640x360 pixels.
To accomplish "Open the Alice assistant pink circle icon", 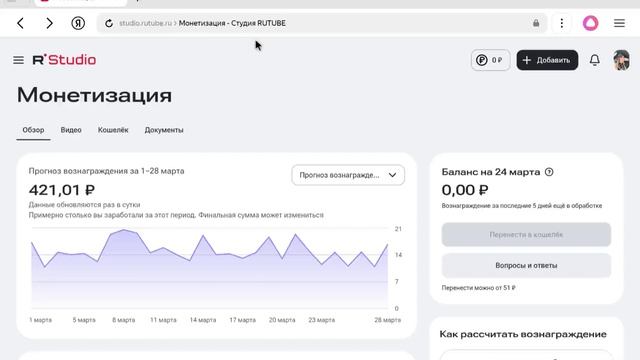I will tap(590, 23).
